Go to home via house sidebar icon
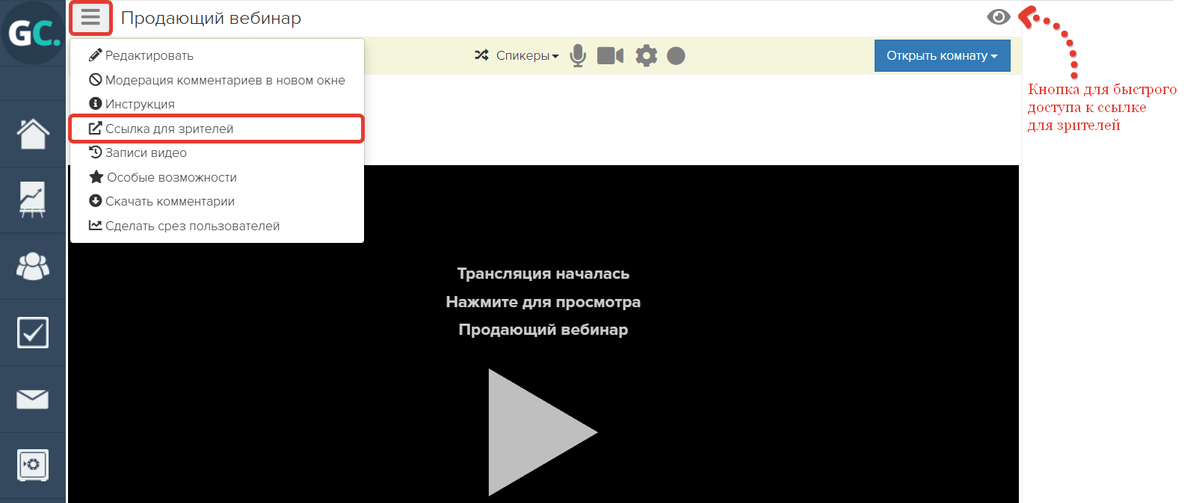1199x503 pixels. 33,135
